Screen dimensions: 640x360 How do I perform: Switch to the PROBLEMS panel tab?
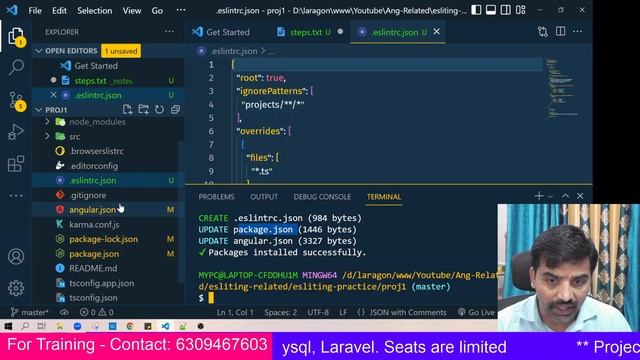click(216, 197)
